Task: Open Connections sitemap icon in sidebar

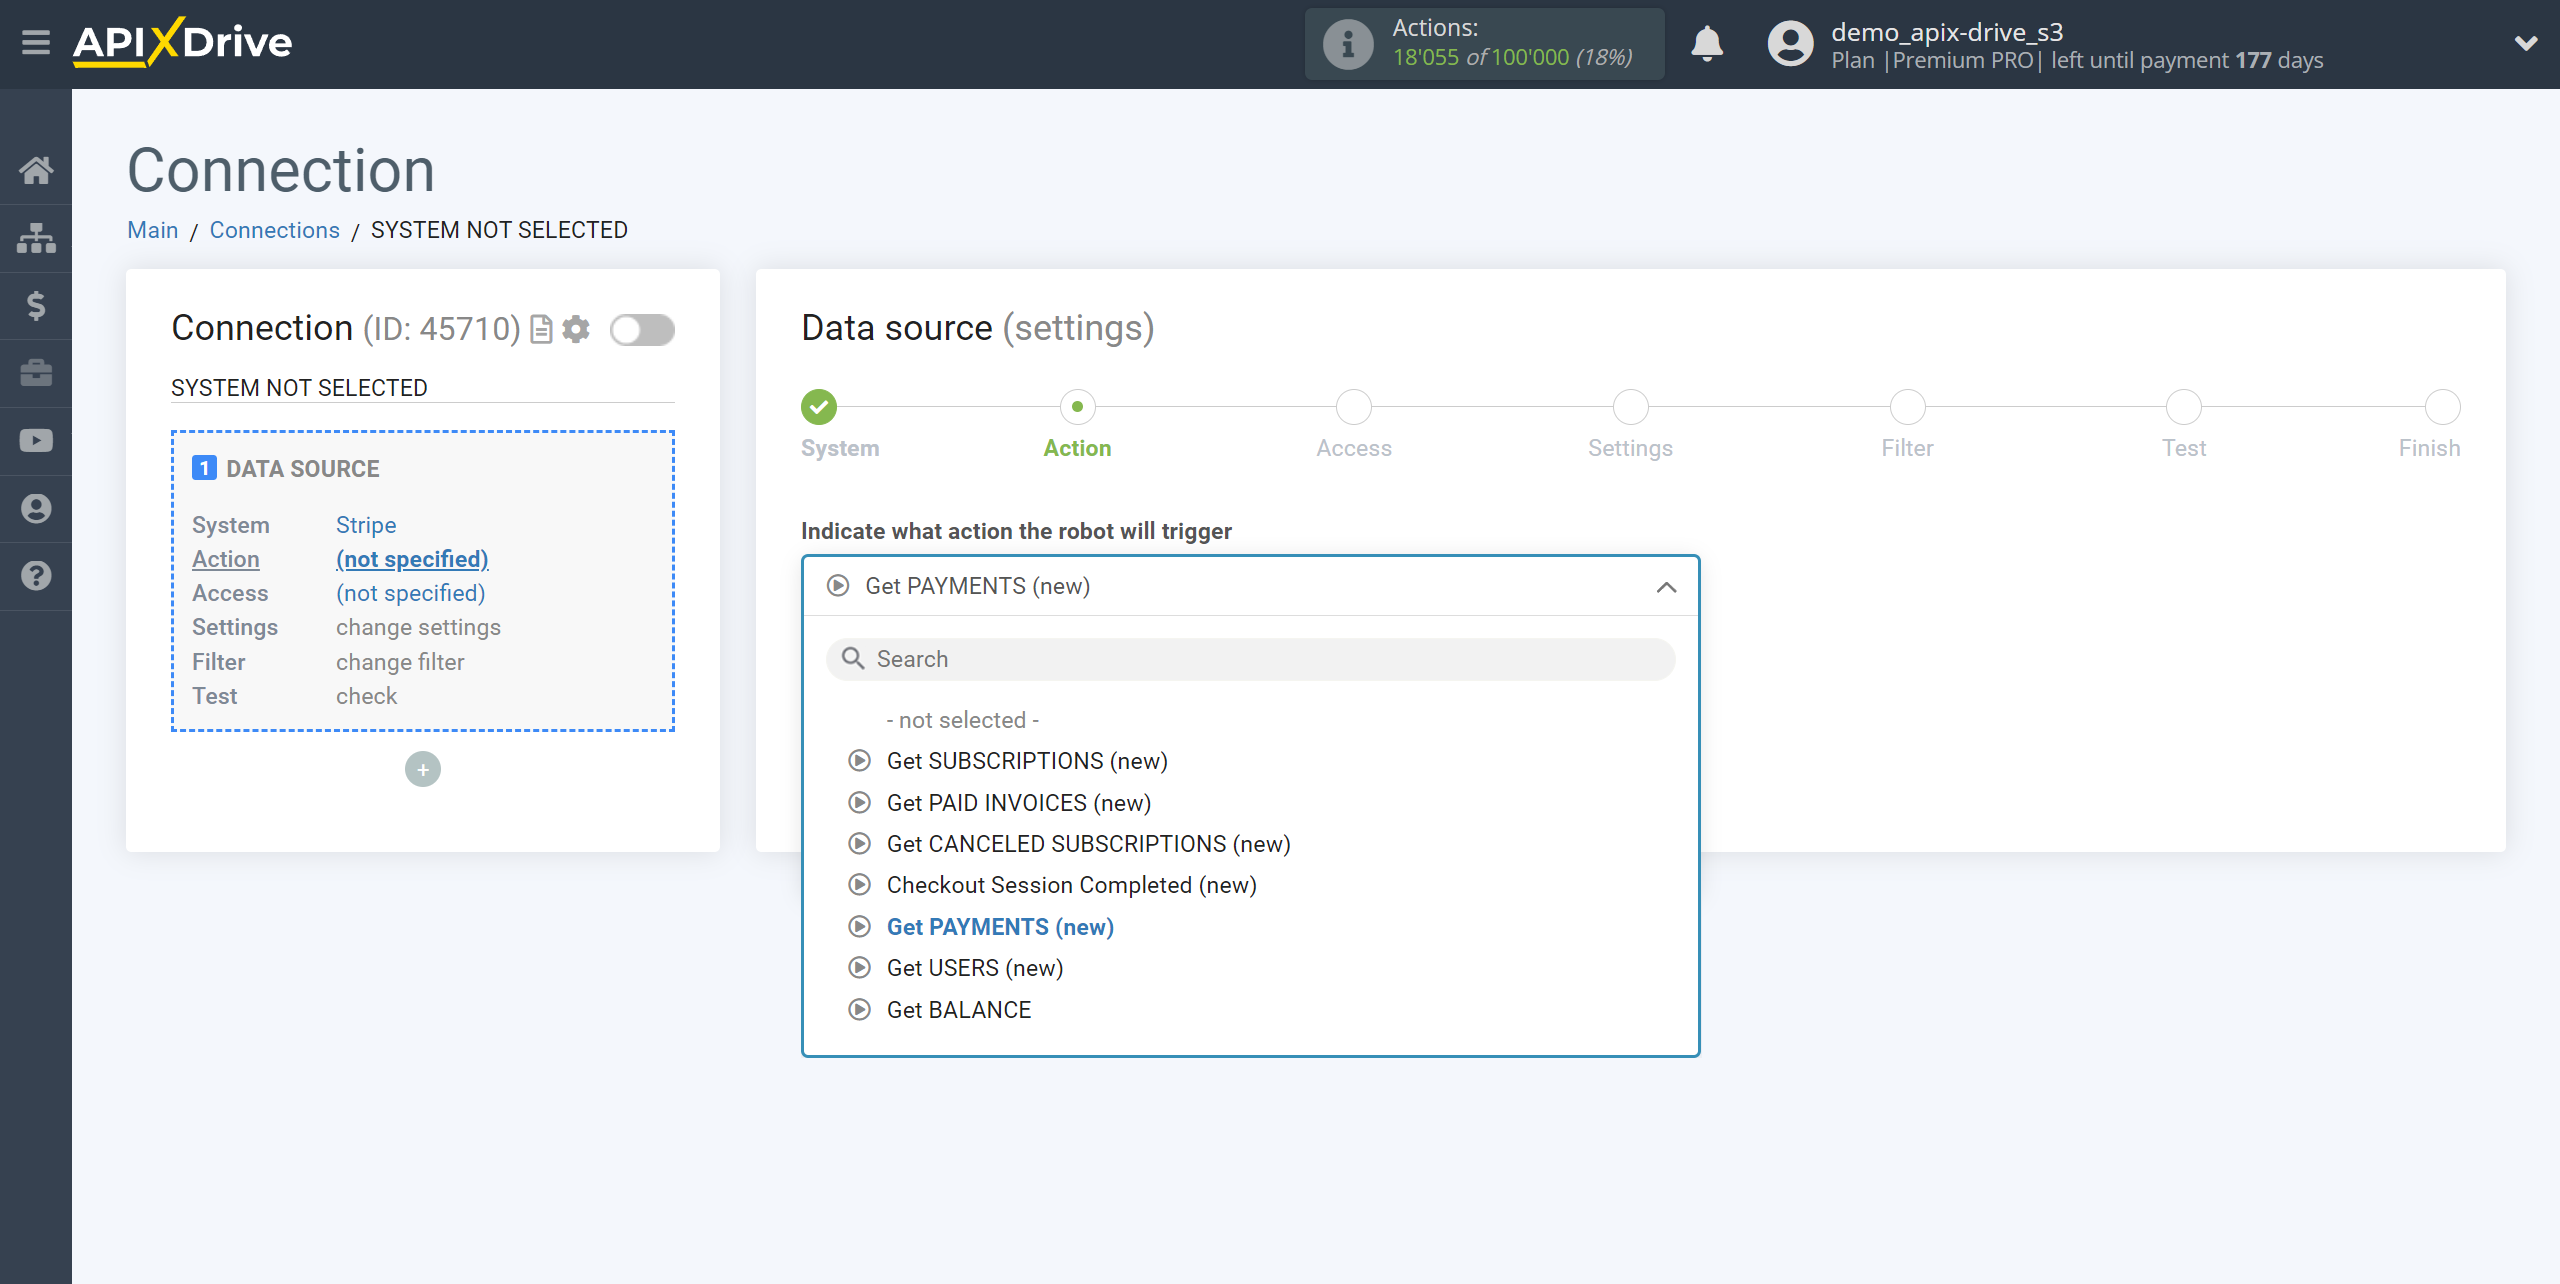Action: click(x=36, y=238)
